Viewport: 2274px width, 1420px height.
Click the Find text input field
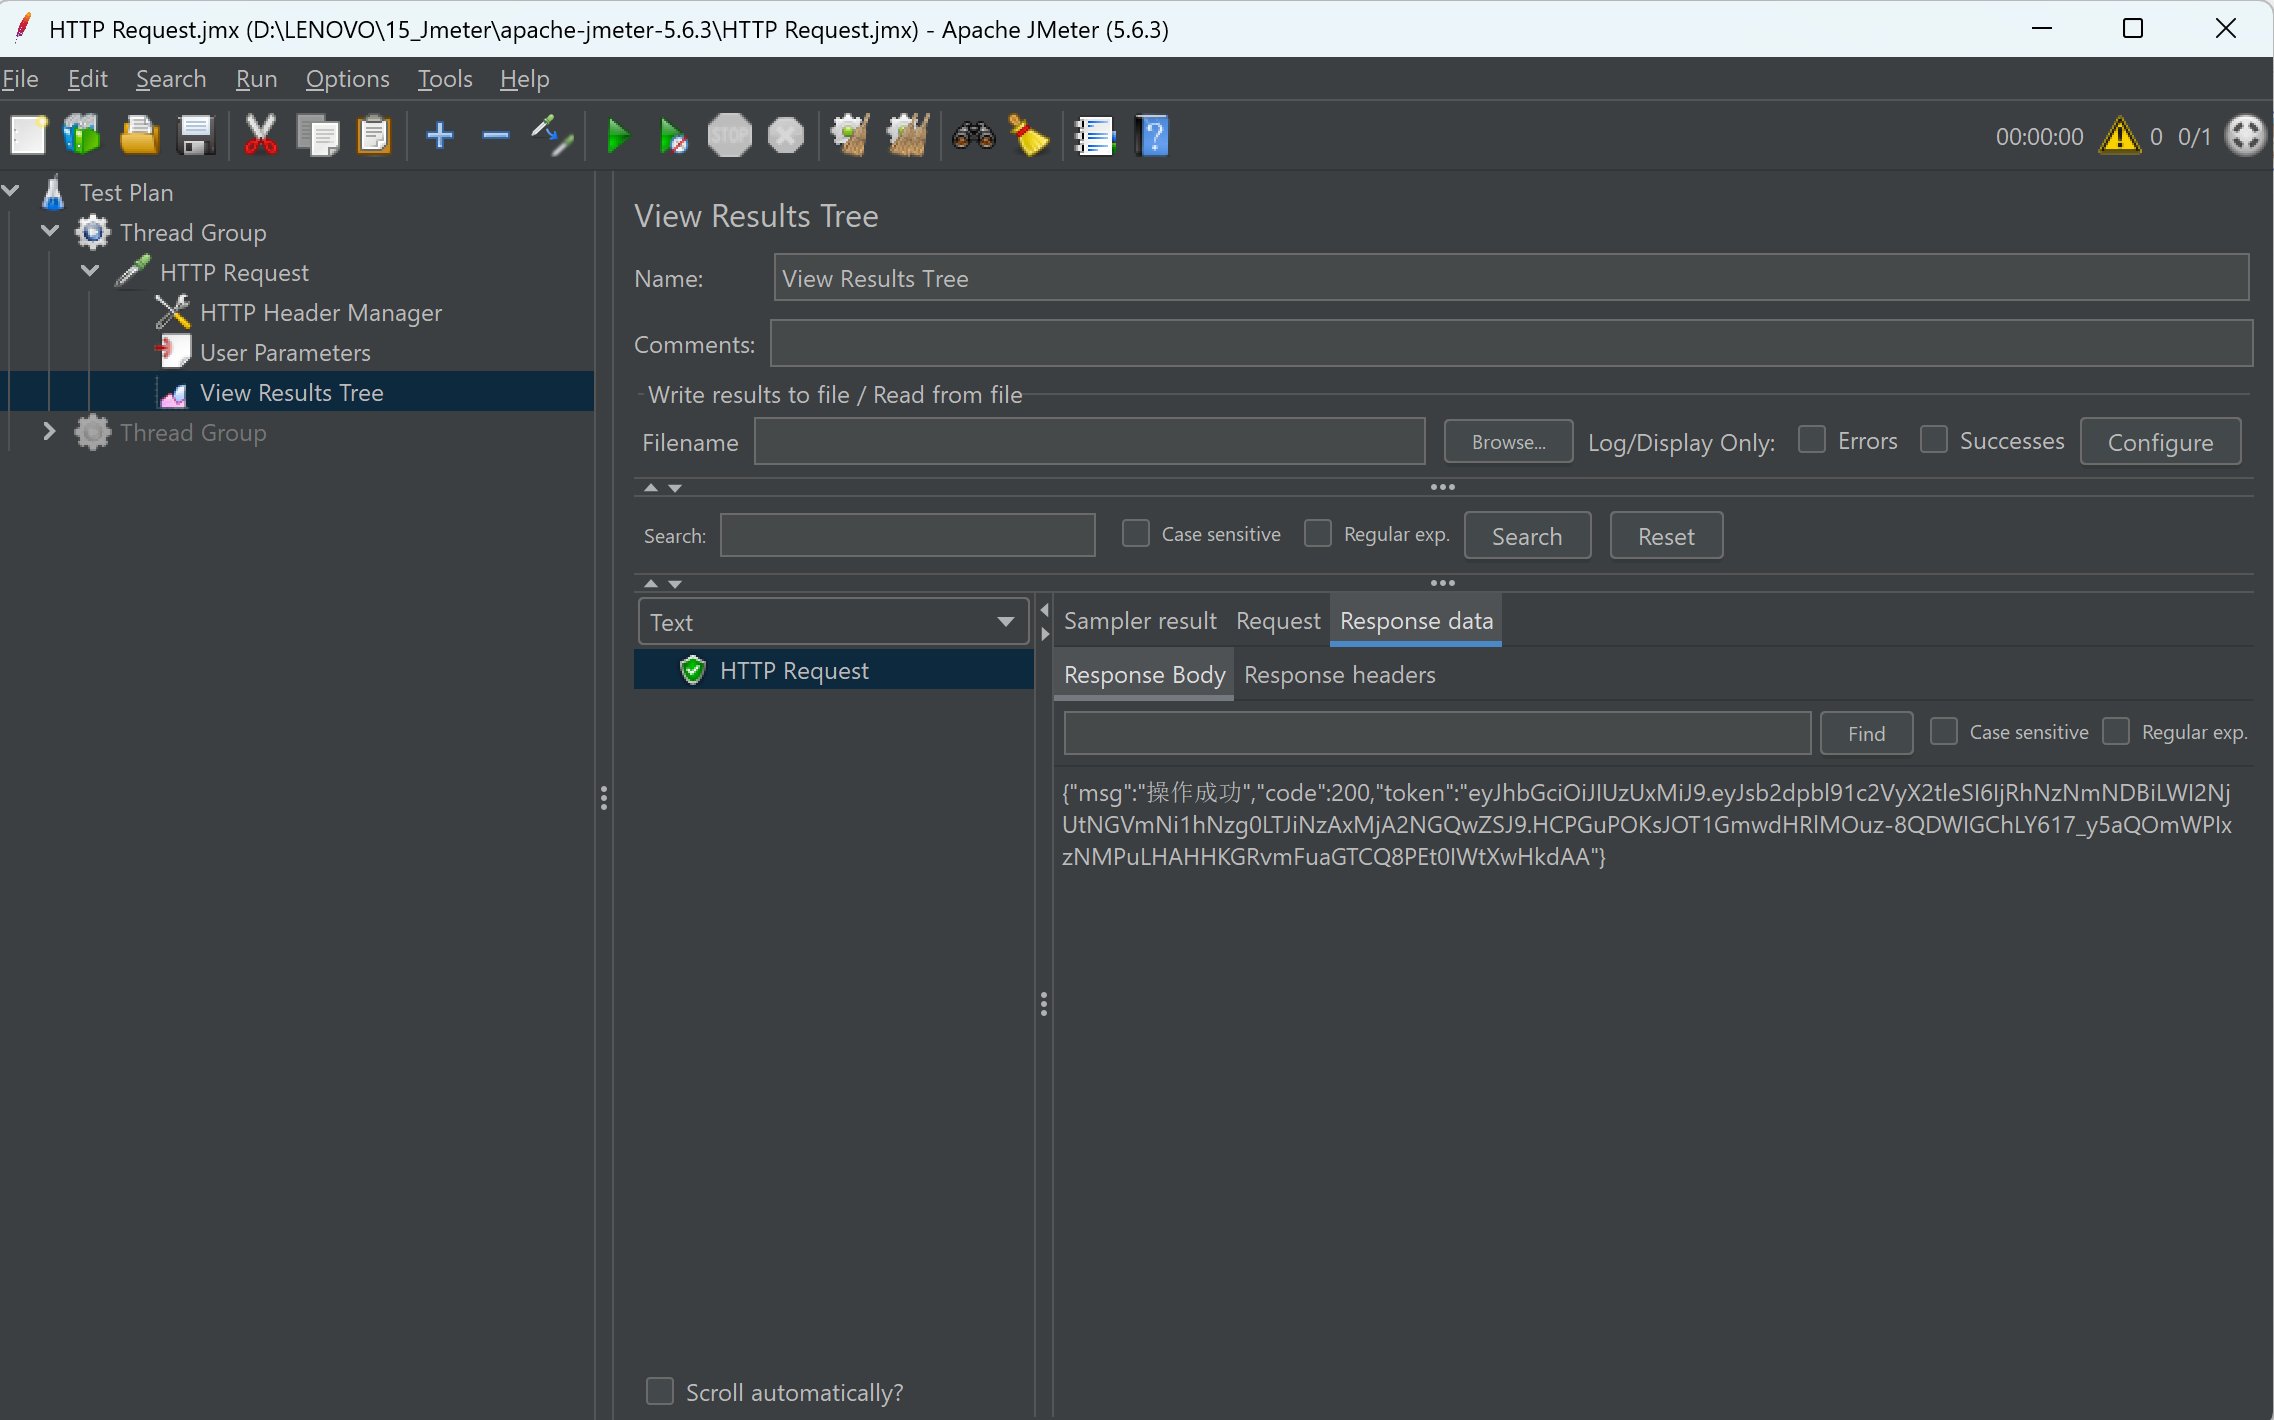point(1437,733)
